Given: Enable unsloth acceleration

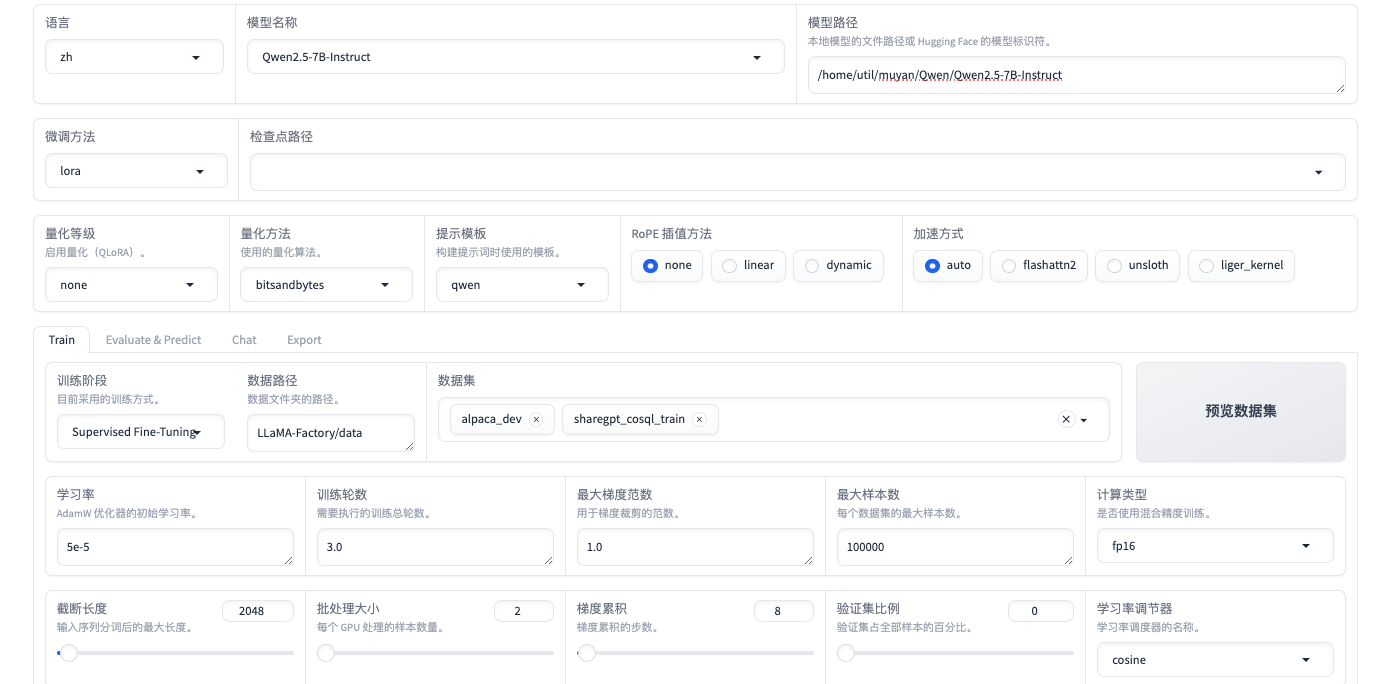Looking at the screenshot, I should 1137,266.
